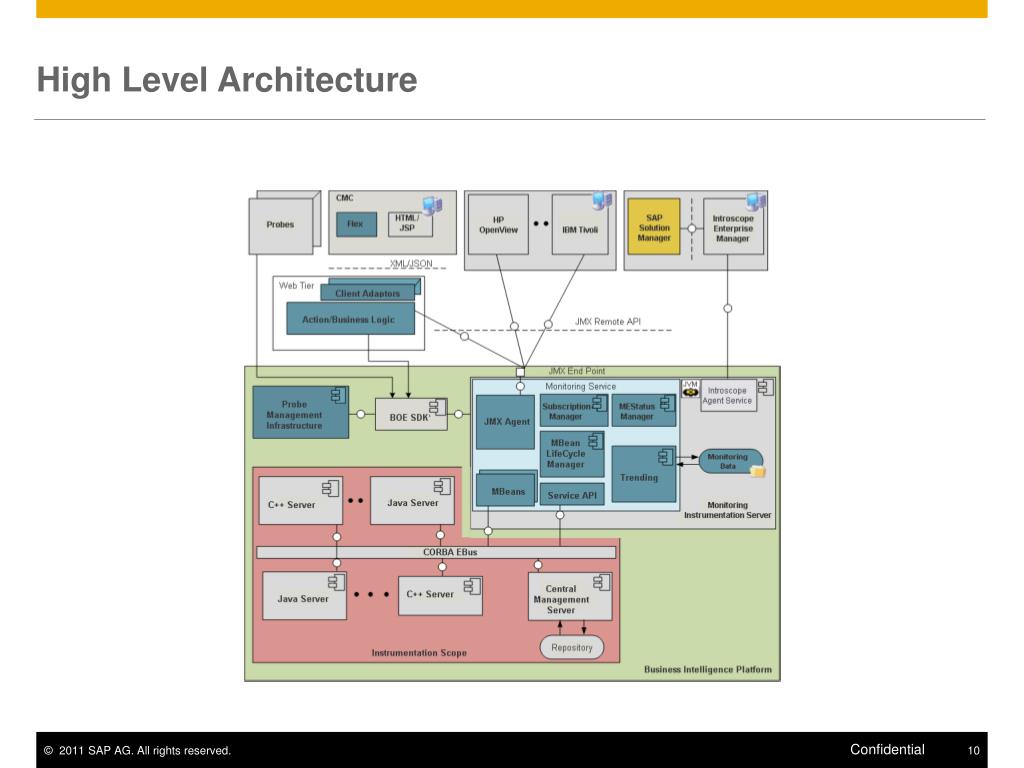Viewport: 1024px width, 768px height.
Task: Click the CMC label
Action: click(345, 198)
